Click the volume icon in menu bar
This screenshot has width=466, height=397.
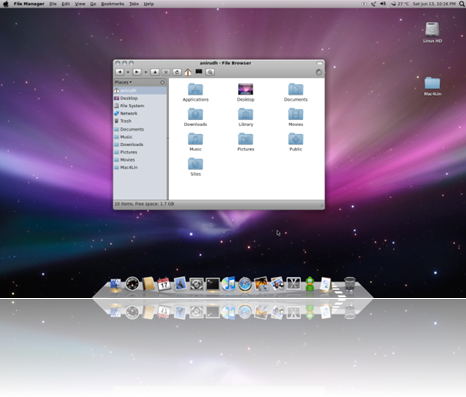coord(383,4)
